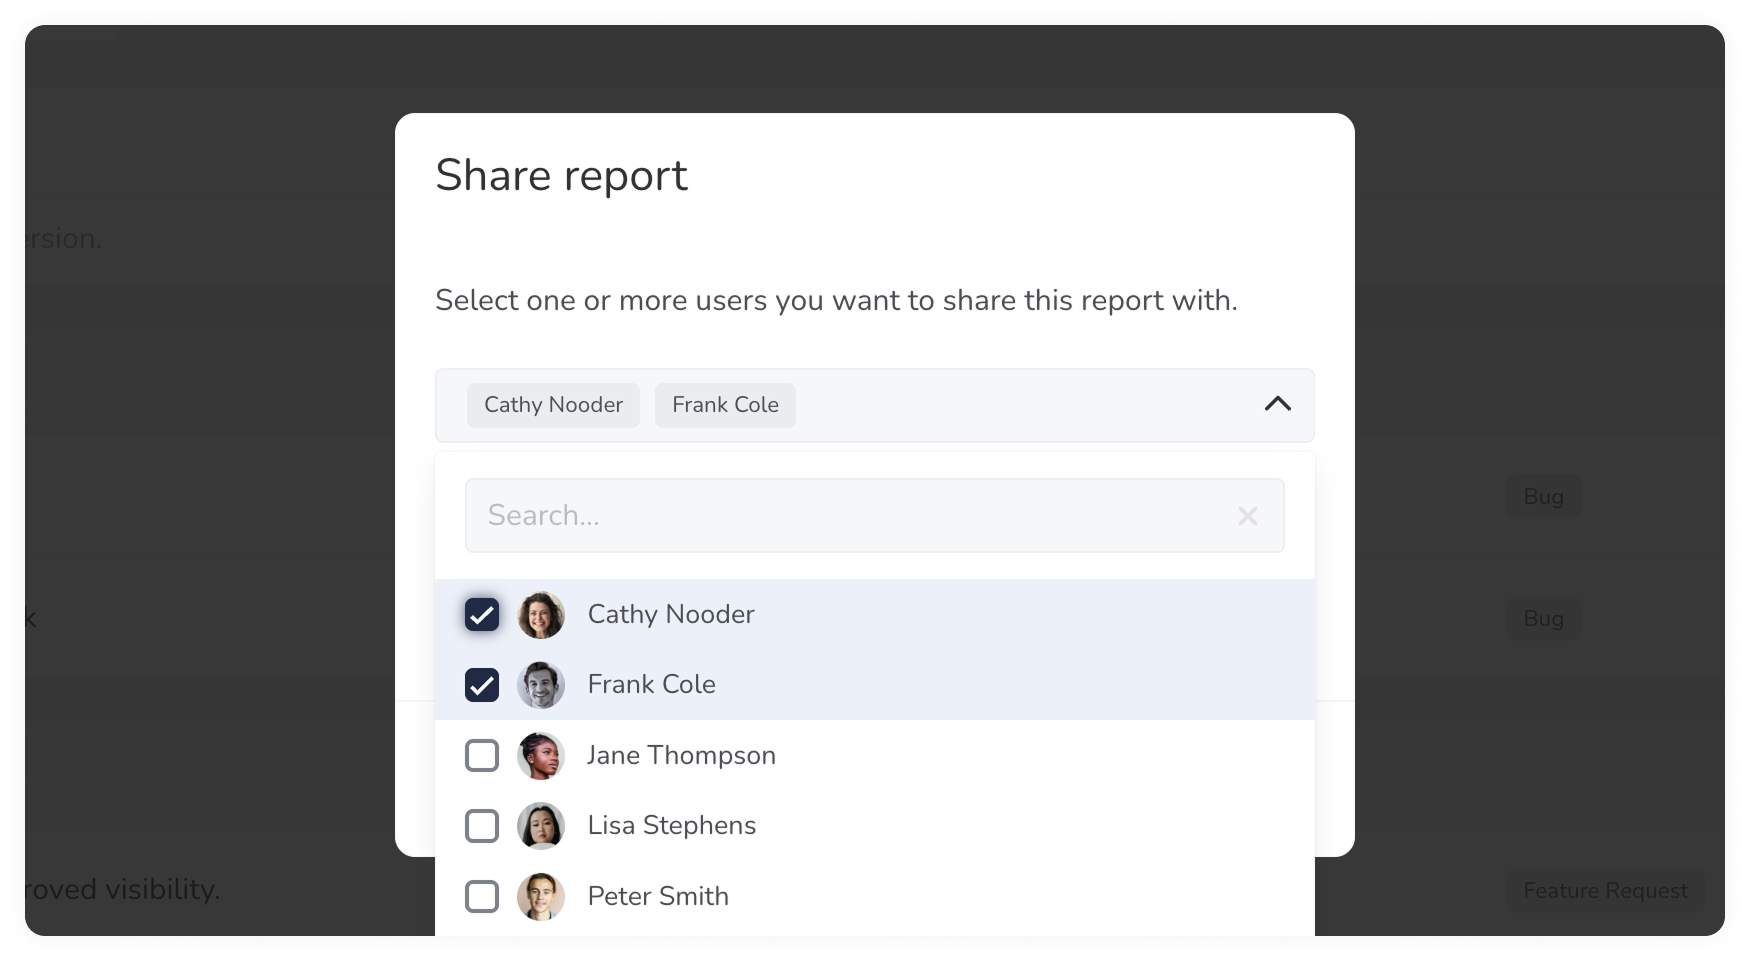Screen dimensions: 1750x961
Task: Click Cathy Nooder's profile picture
Action: click(x=541, y=614)
